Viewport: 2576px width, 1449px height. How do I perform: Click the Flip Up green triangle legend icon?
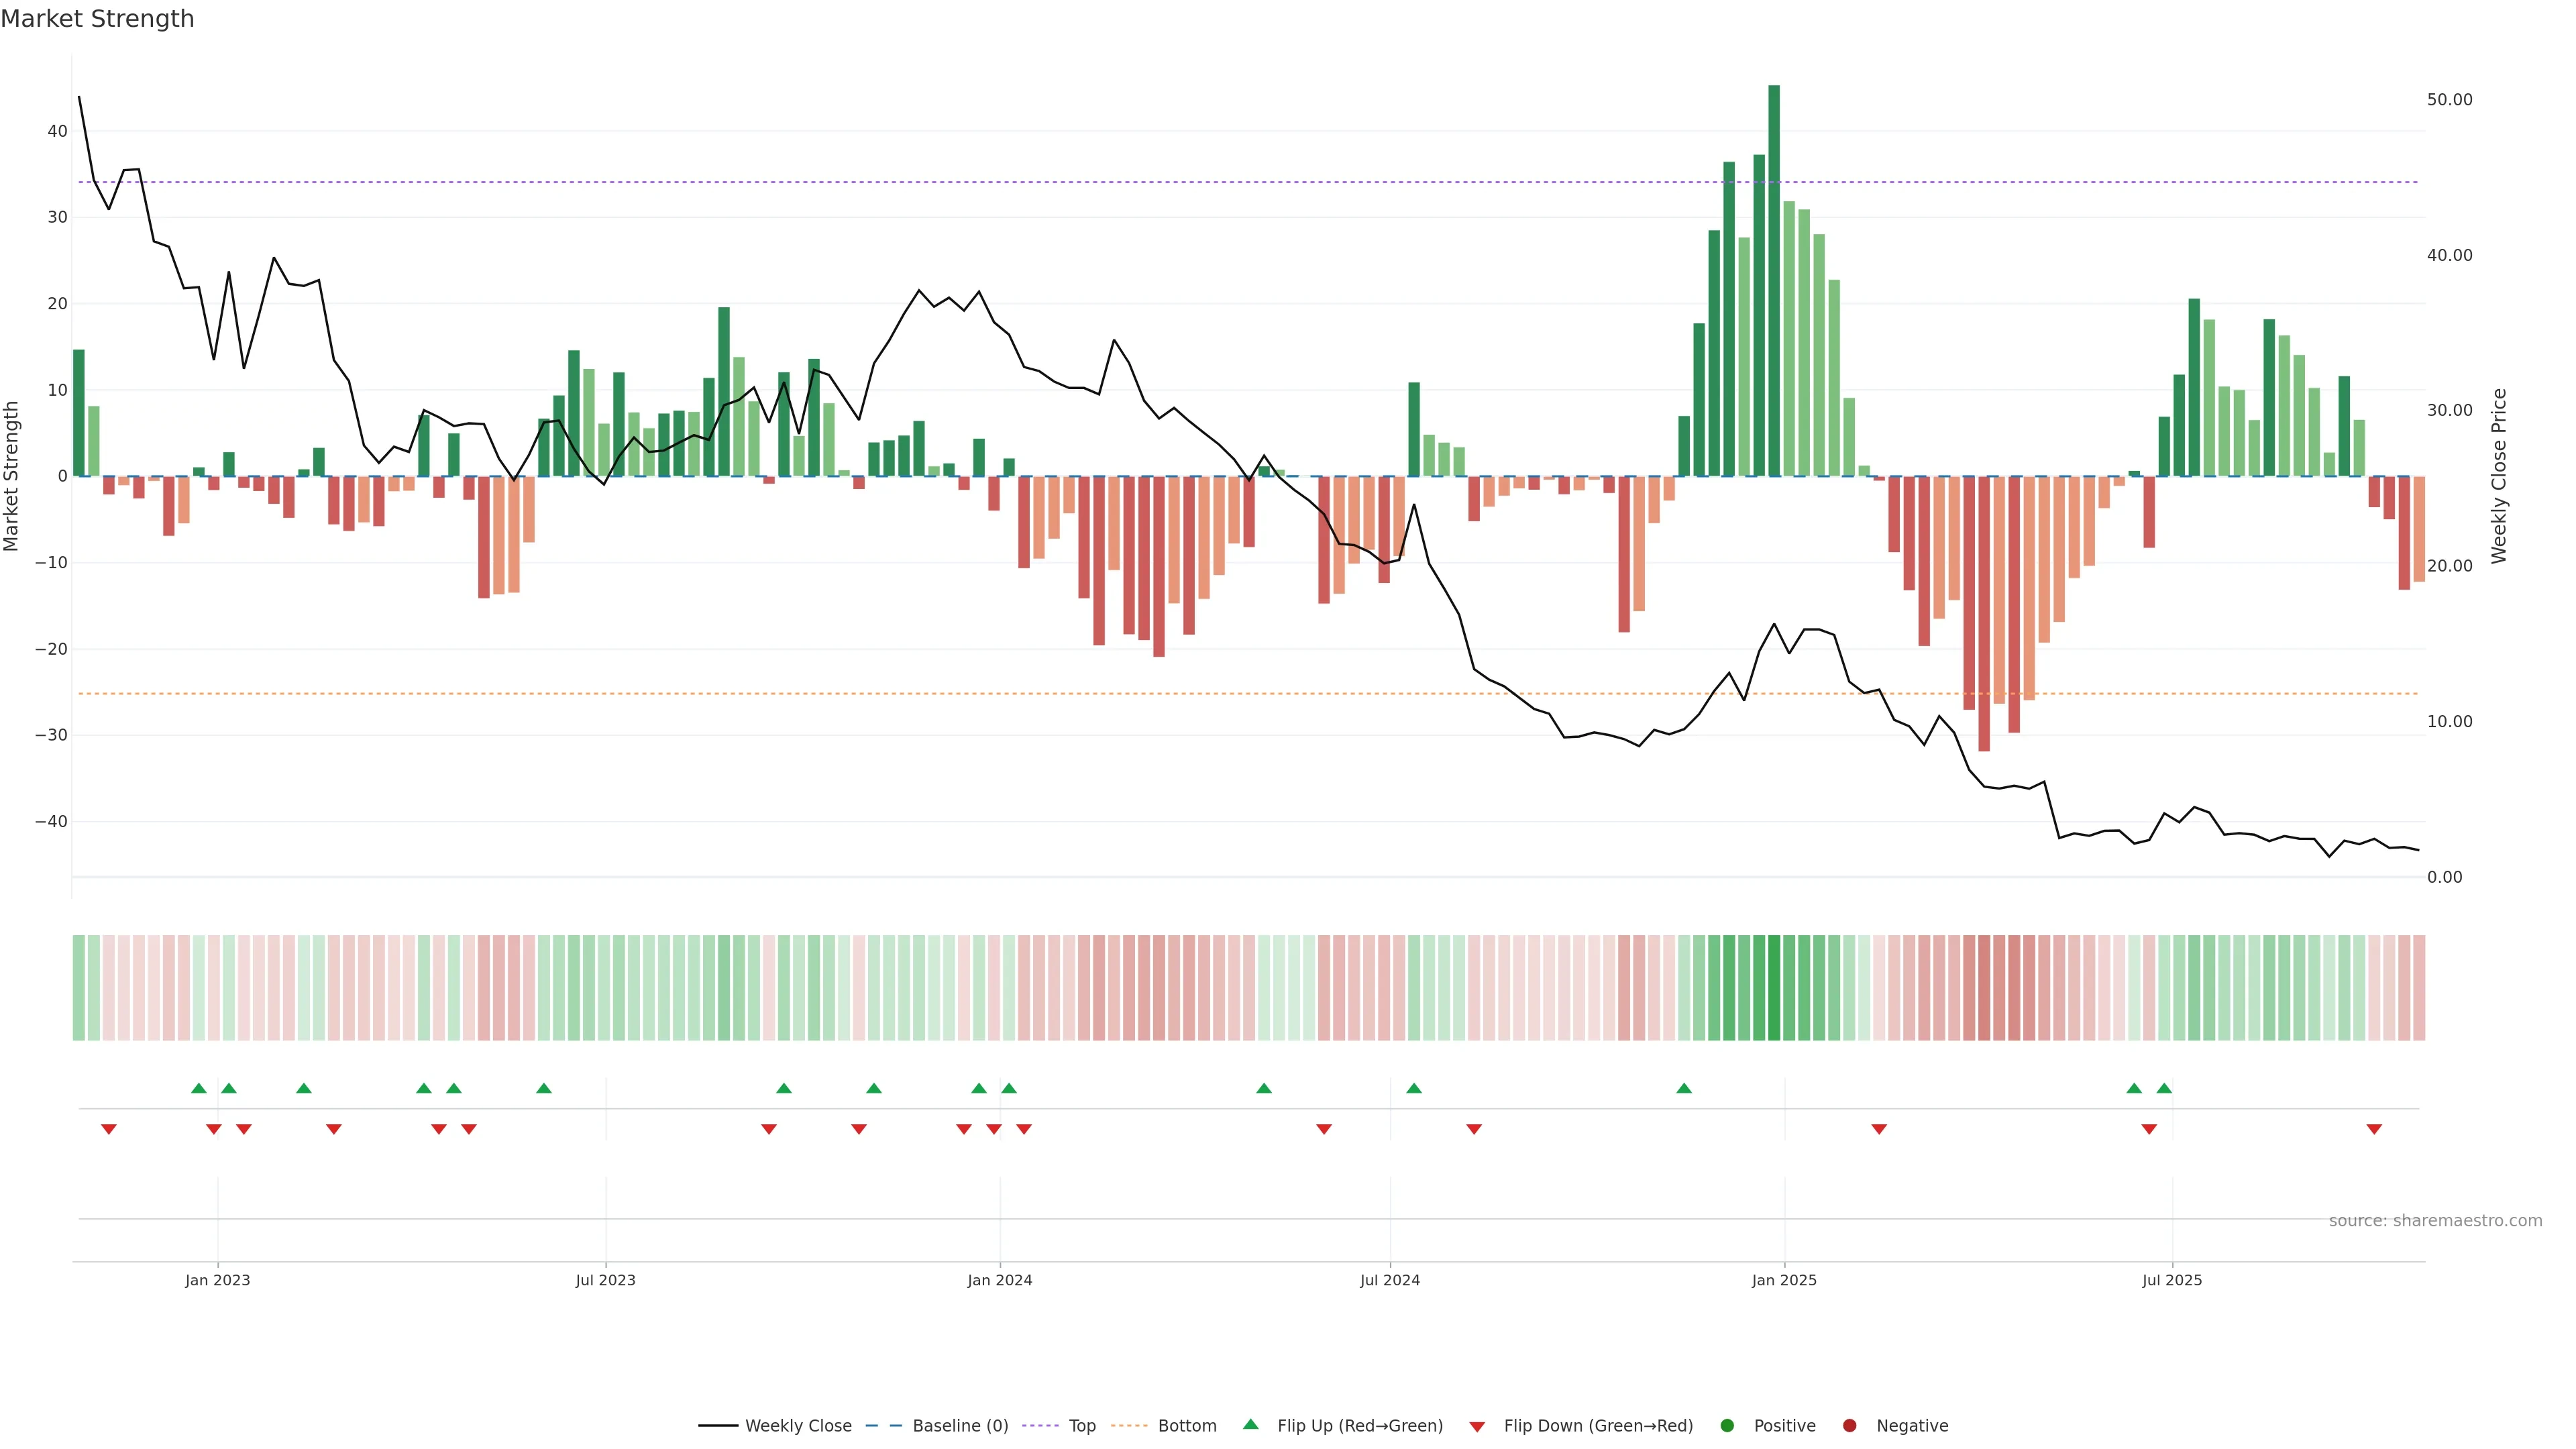1250,1424
